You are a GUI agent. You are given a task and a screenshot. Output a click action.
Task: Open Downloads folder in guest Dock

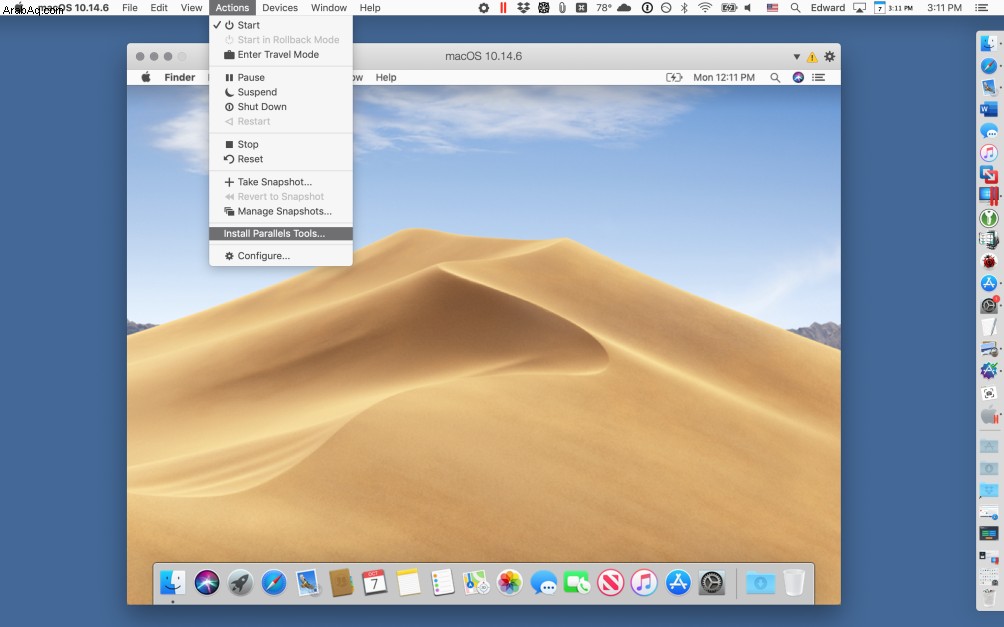760,583
